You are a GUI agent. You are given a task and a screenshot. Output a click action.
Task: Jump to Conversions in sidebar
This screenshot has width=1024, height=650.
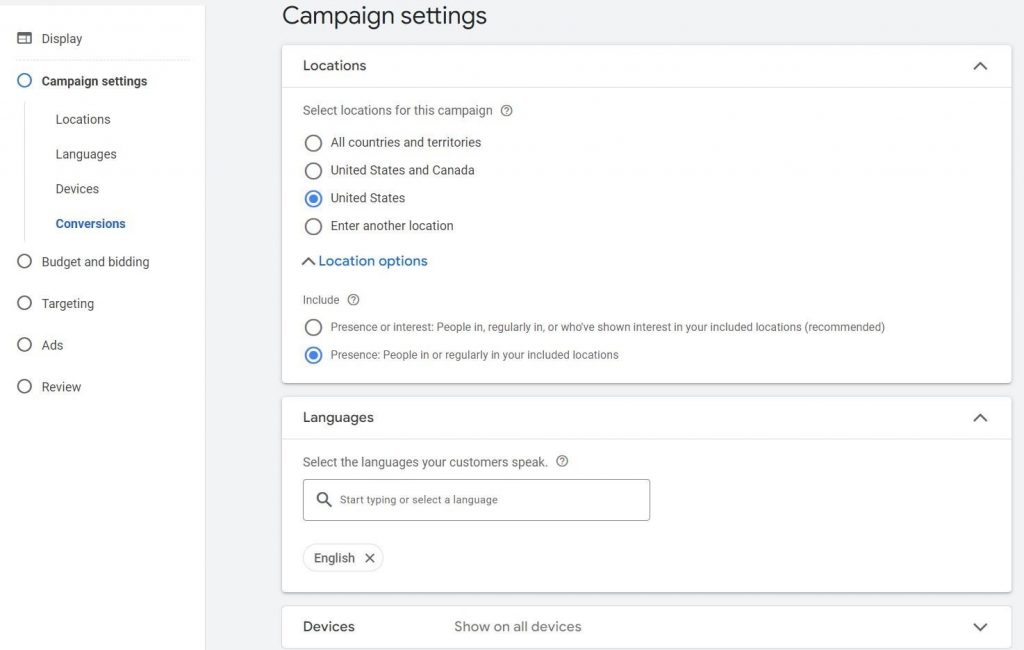(x=90, y=224)
